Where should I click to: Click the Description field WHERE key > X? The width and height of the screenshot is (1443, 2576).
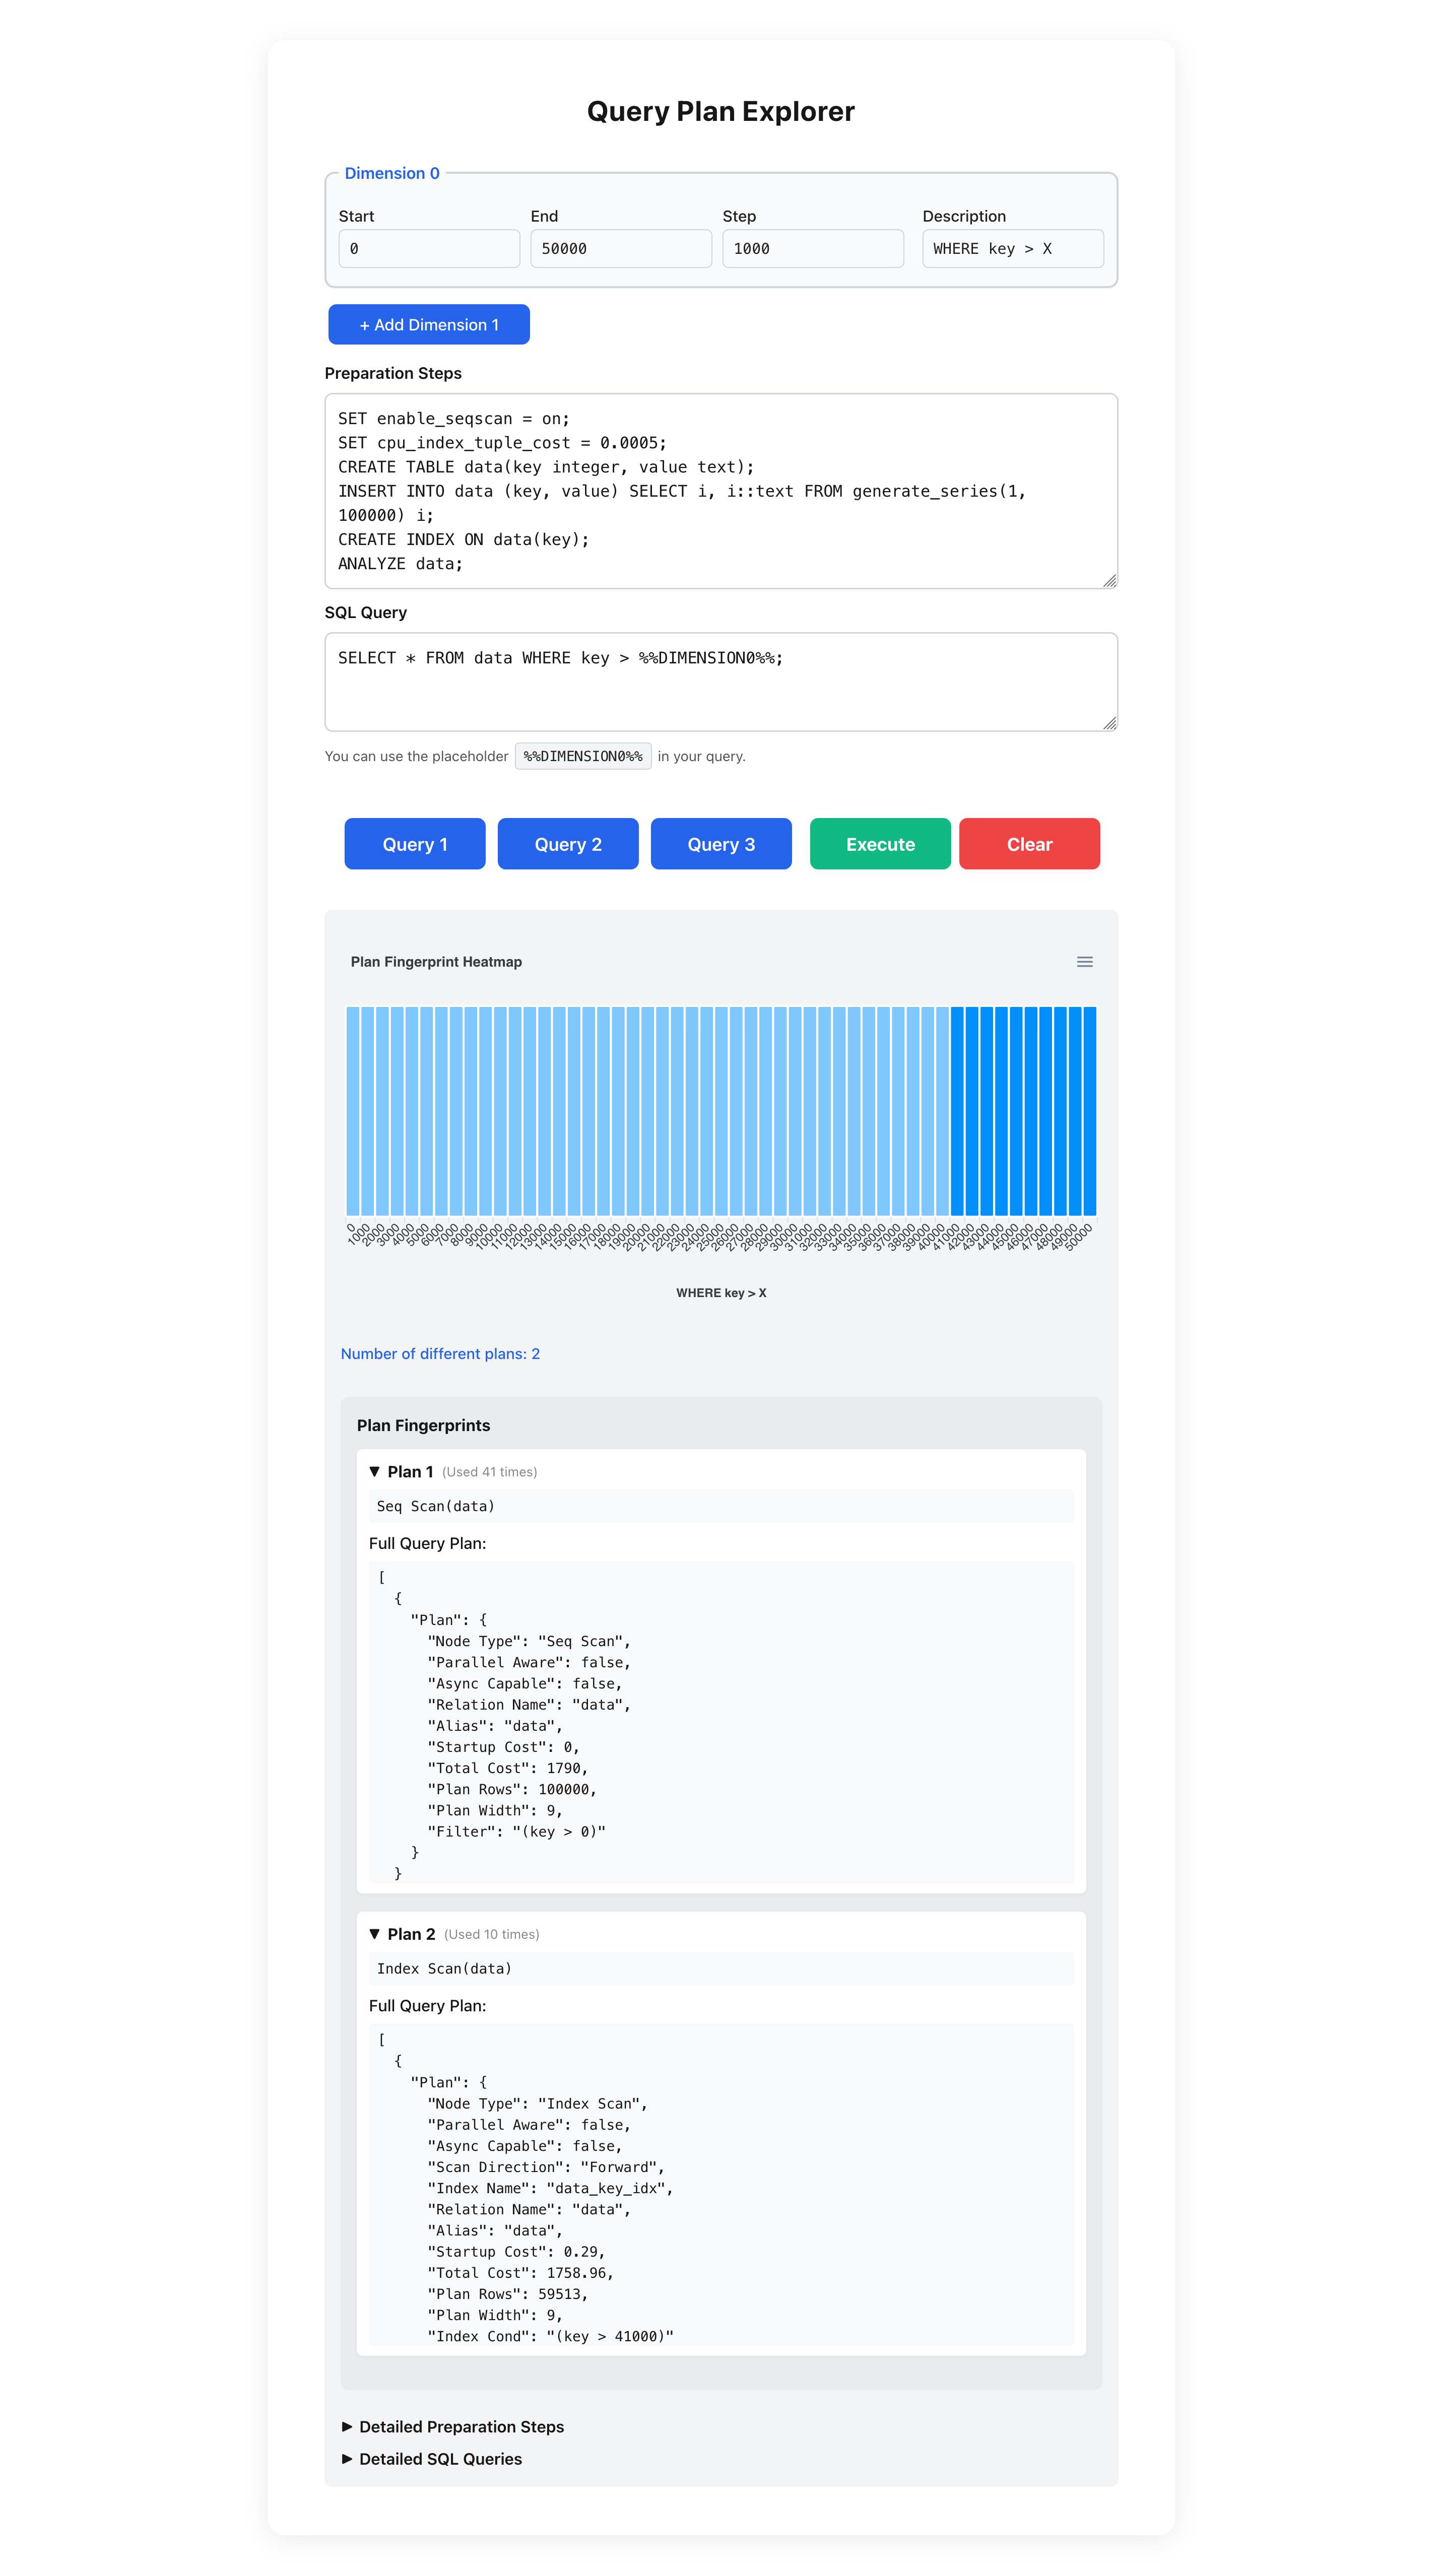point(1013,249)
